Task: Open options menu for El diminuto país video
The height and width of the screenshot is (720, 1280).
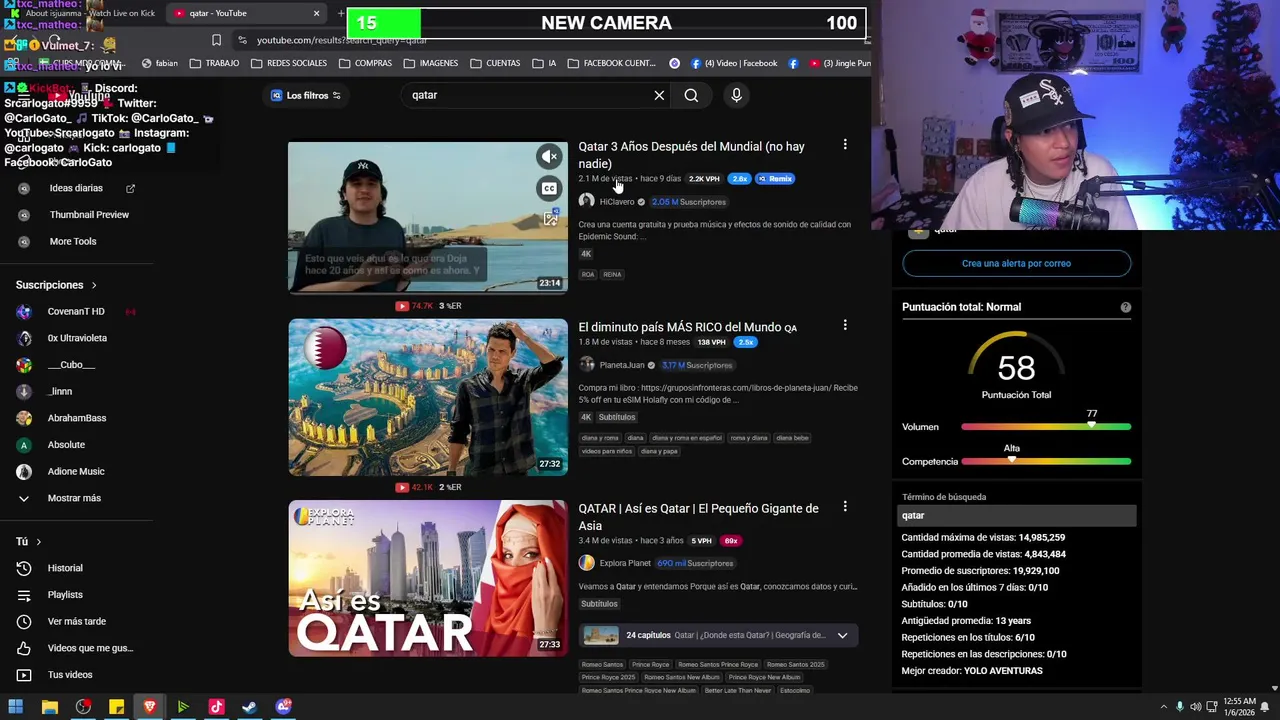Action: tap(845, 325)
